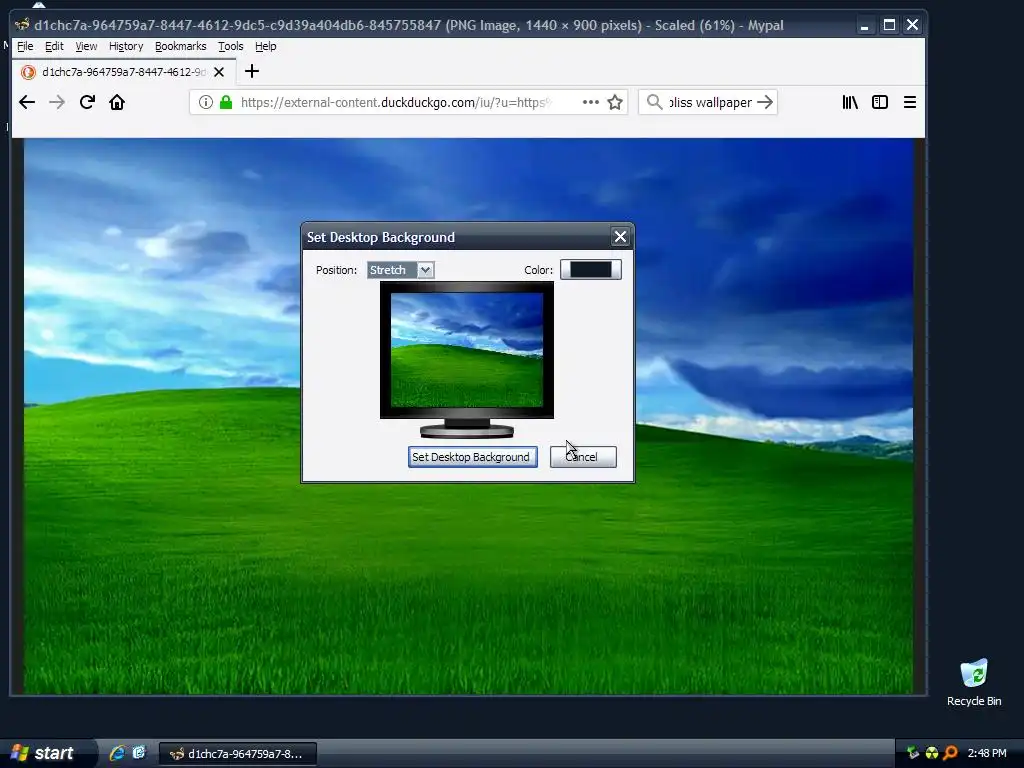Open the Bookmarks menu

[x=180, y=46]
